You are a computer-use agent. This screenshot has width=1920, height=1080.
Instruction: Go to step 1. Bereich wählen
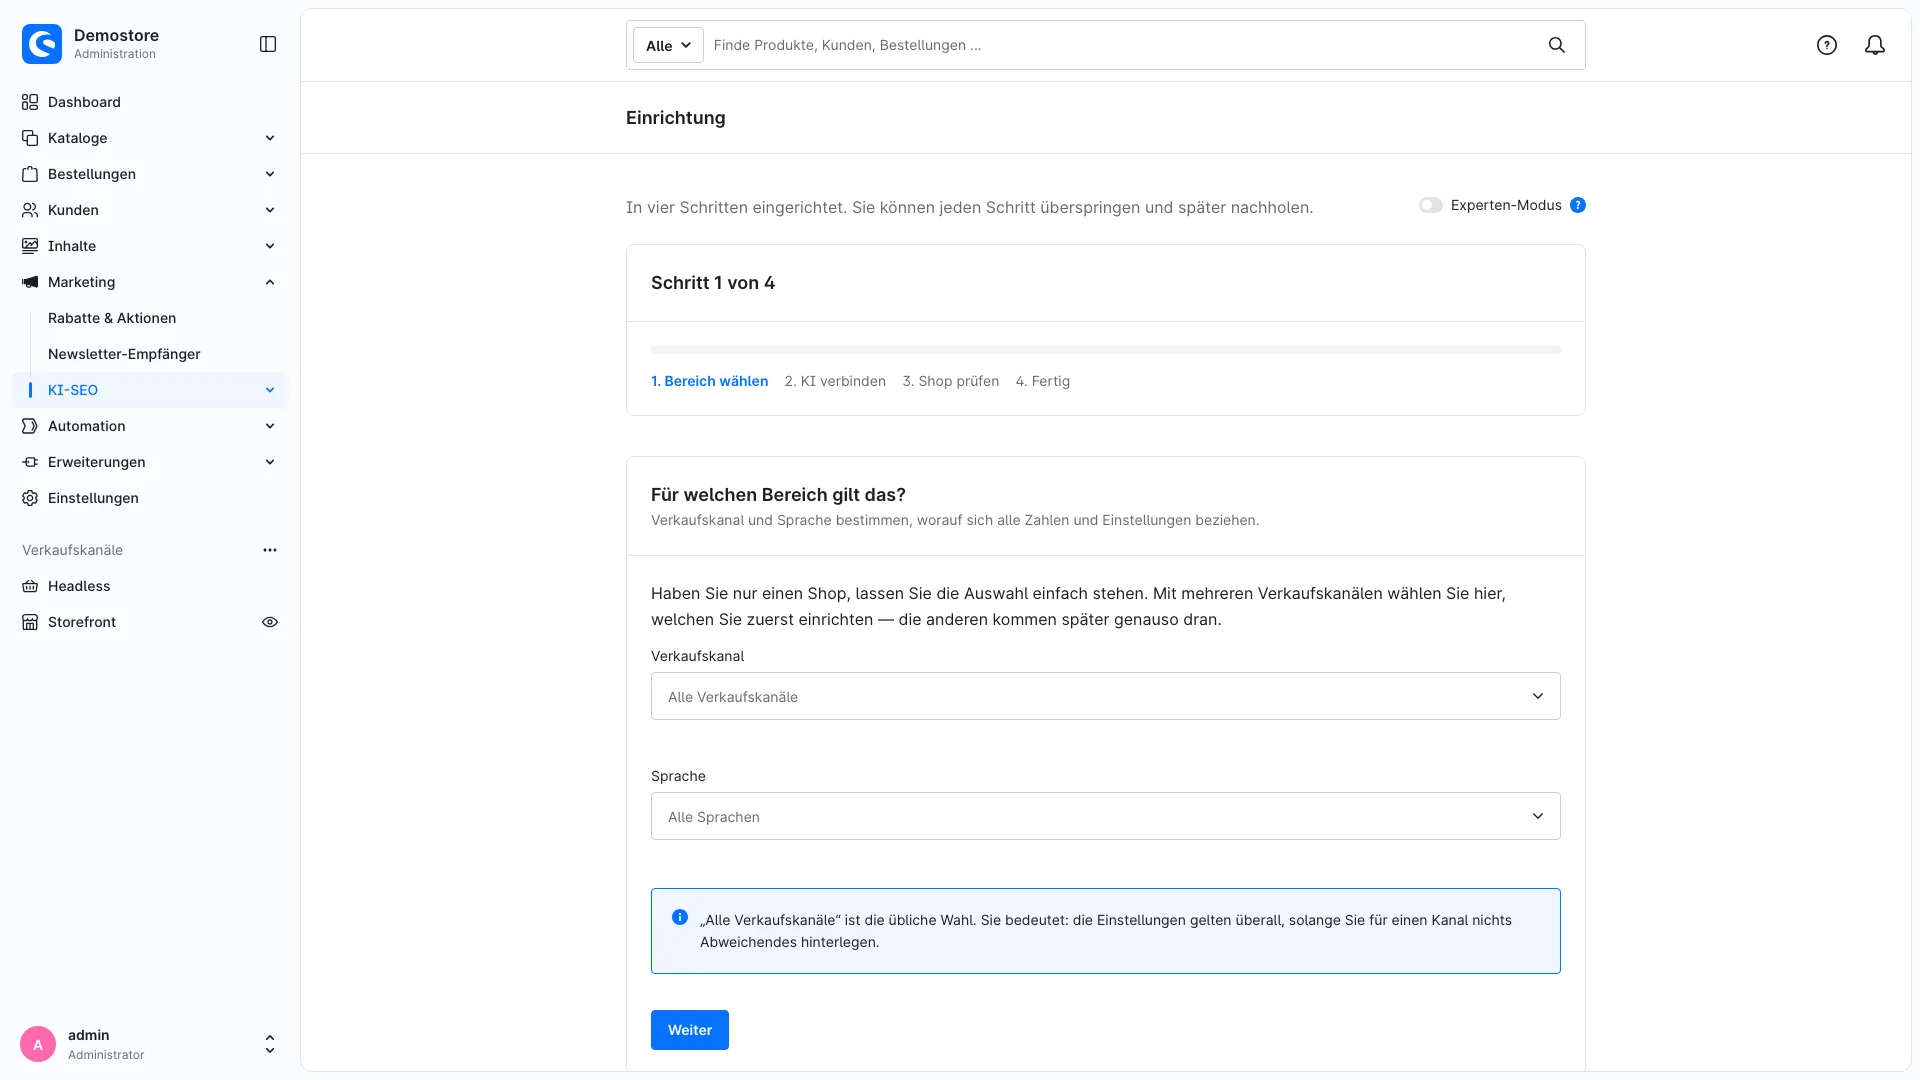(x=710, y=381)
